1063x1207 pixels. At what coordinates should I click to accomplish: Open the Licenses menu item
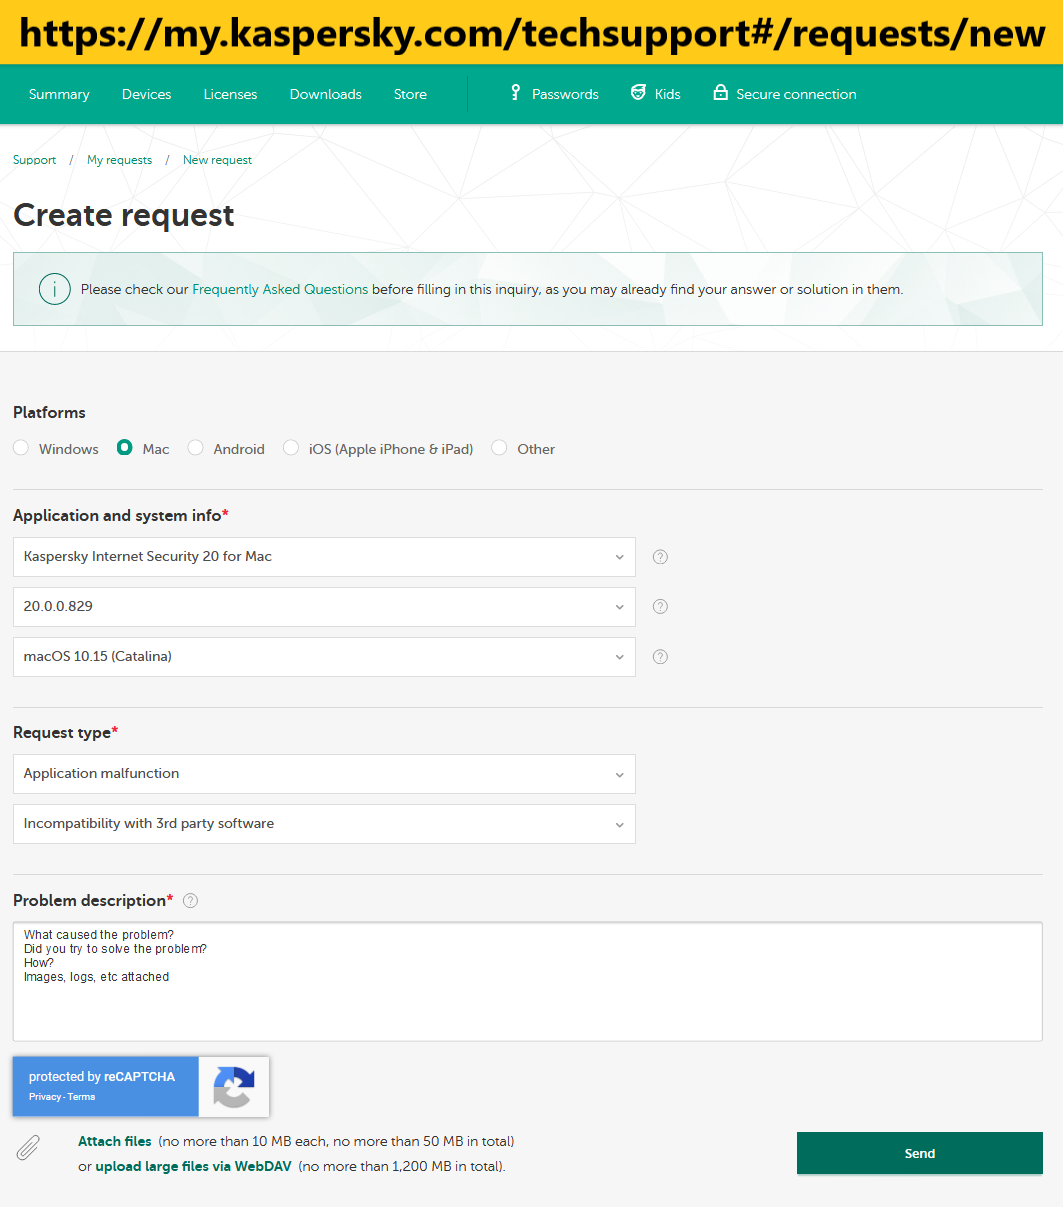point(230,94)
